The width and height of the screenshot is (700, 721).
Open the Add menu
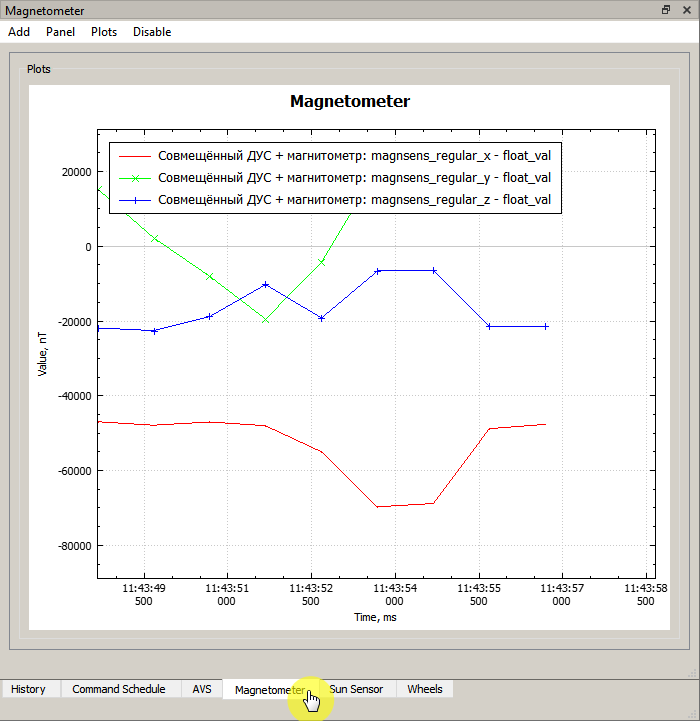pos(19,32)
